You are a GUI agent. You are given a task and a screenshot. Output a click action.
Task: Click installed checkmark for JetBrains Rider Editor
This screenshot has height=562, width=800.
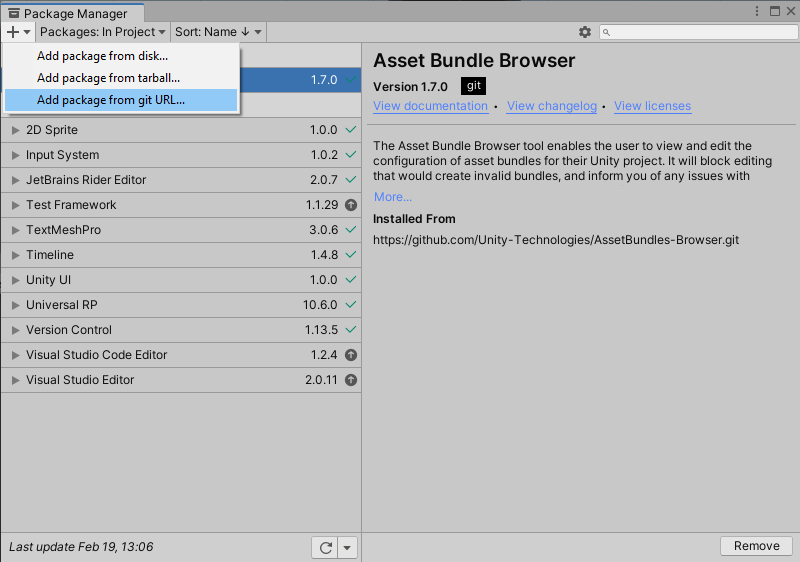(x=351, y=180)
